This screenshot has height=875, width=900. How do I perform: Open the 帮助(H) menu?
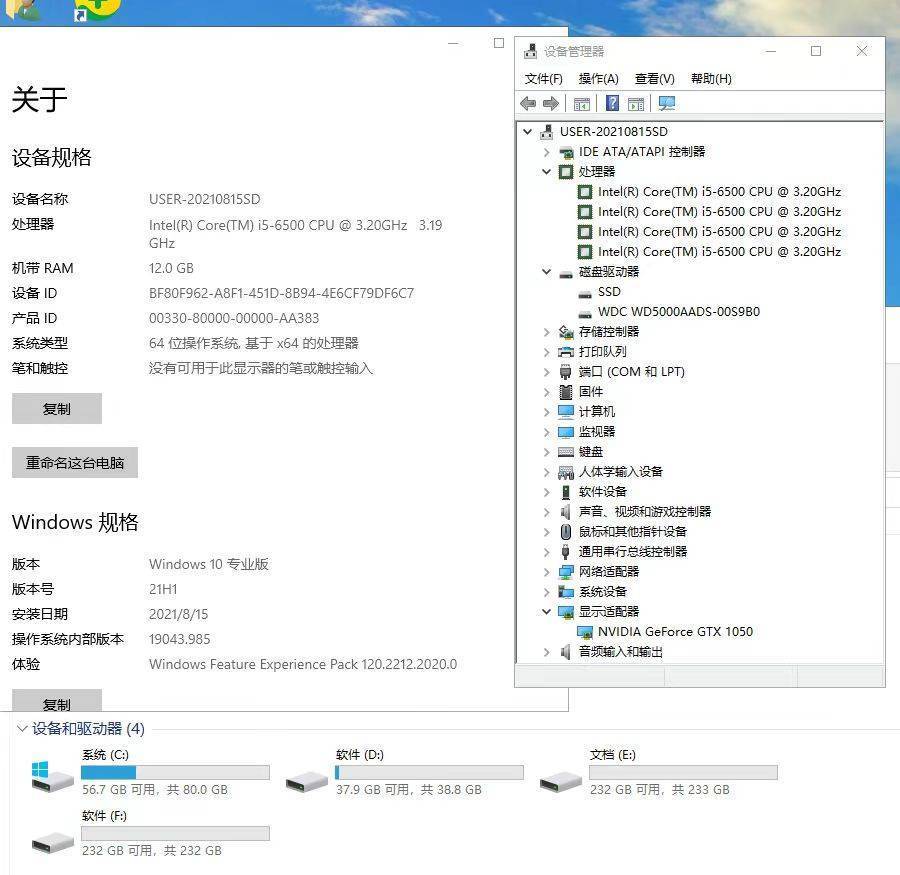(x=711, y=79)
